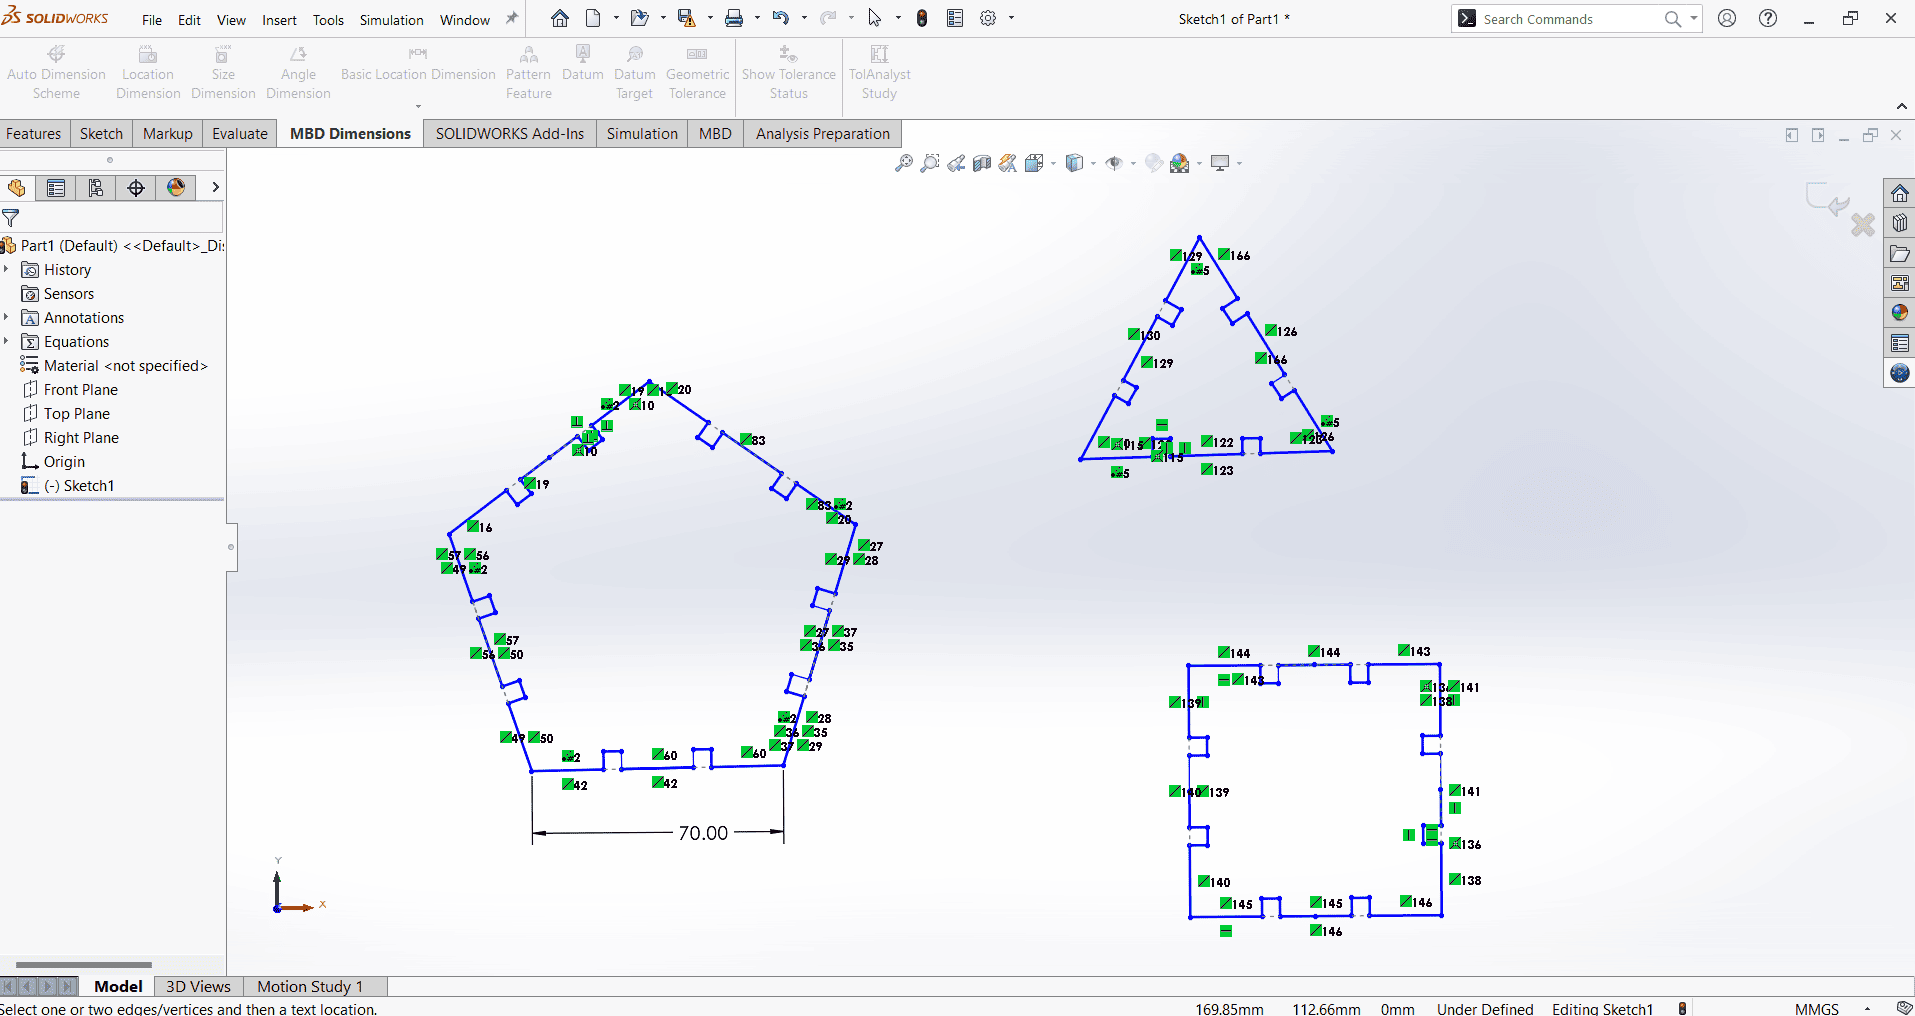Open File Explorer tab in task pane

1900,253
